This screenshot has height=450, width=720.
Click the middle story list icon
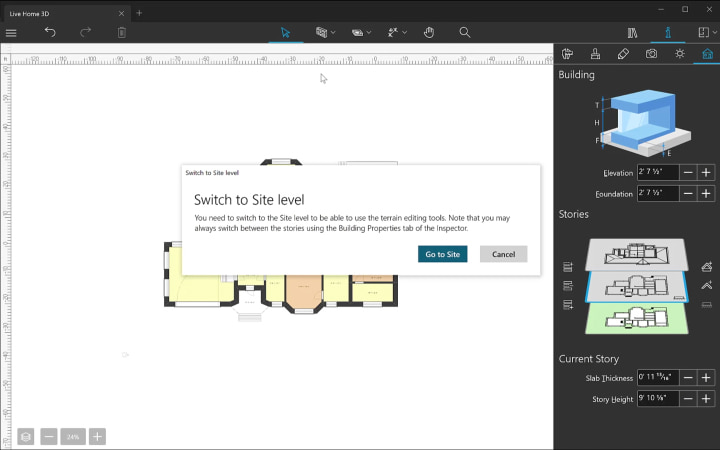pos(568,286)
